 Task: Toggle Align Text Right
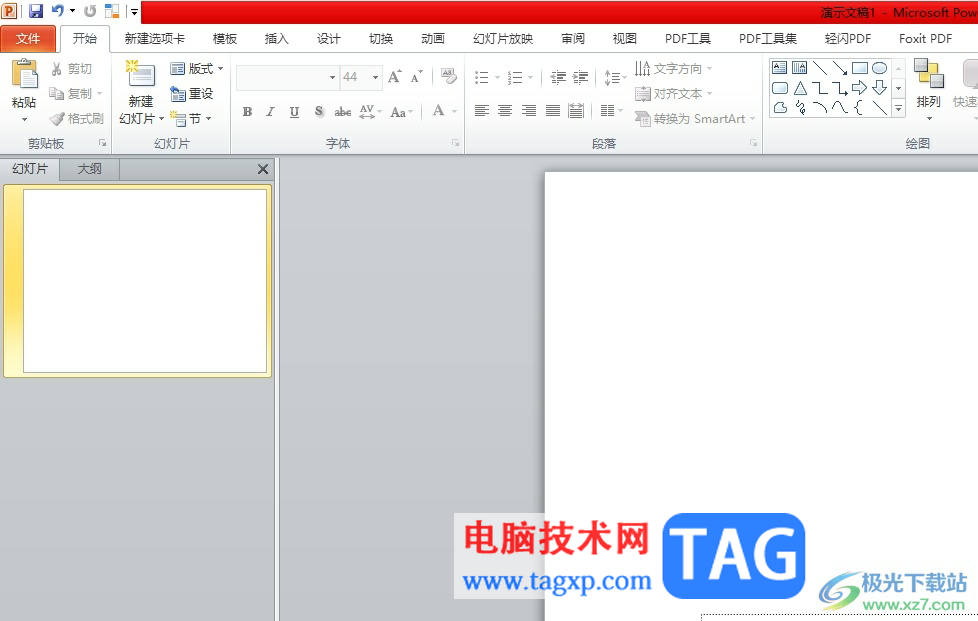click(x=529, y=111)
